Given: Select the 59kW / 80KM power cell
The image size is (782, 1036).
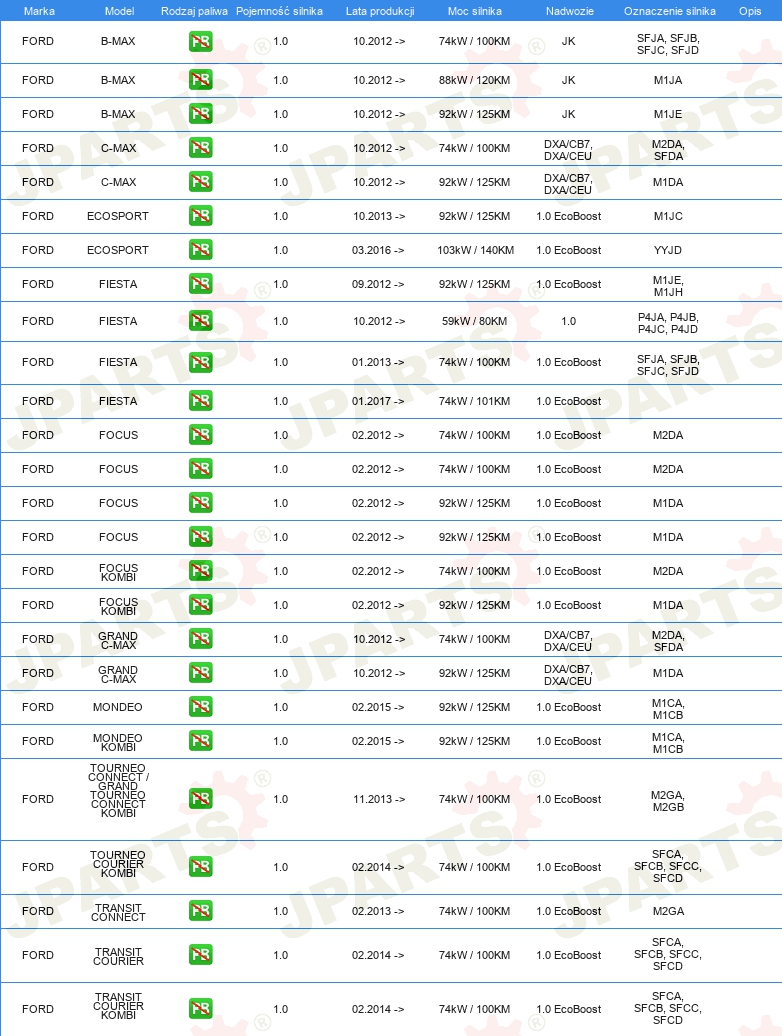Looking at the screenshot, I should click(x=474, y=321).
